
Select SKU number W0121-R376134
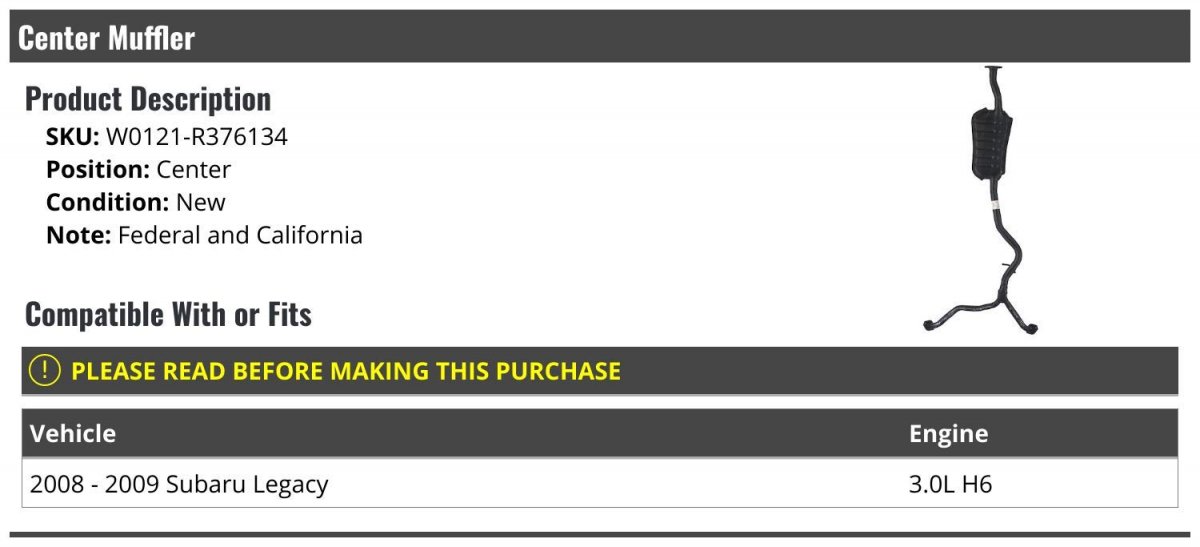[197, 137]
